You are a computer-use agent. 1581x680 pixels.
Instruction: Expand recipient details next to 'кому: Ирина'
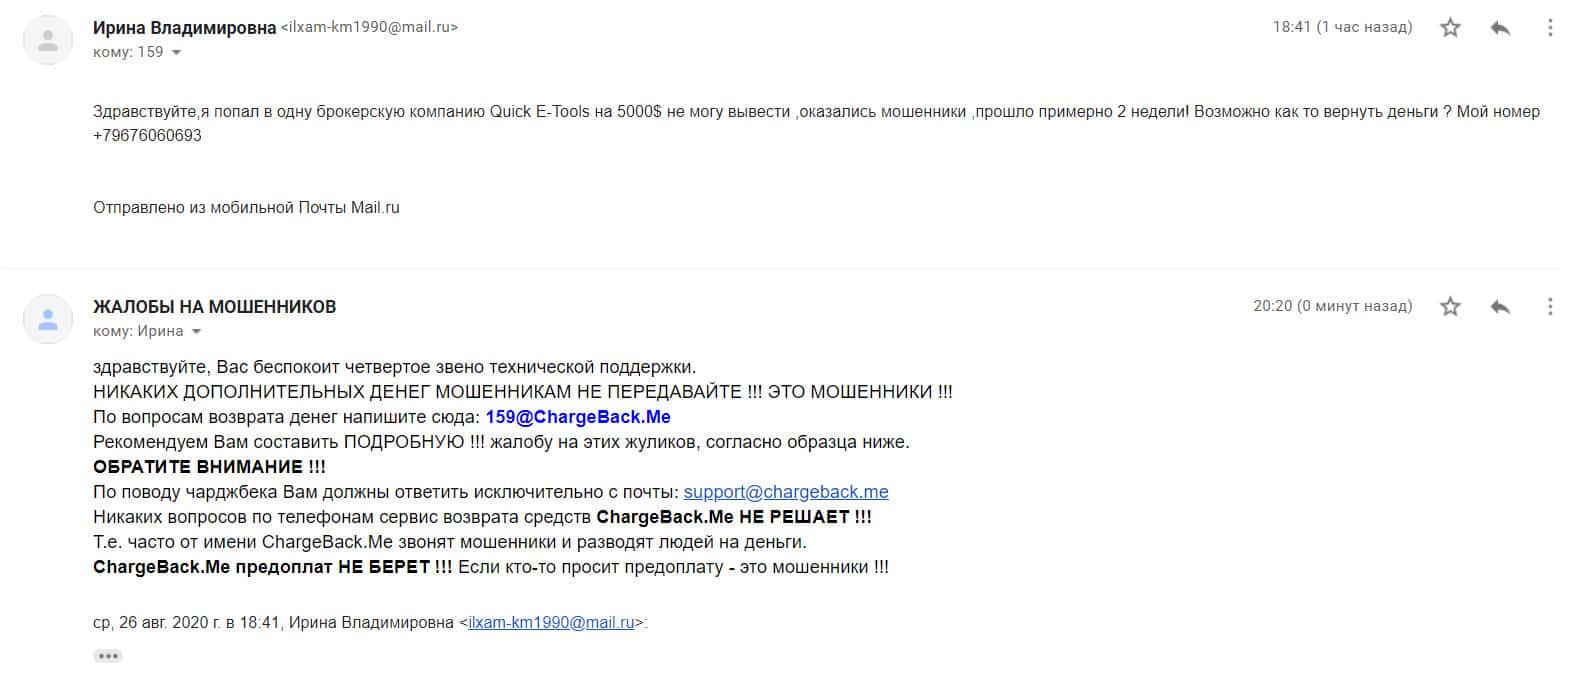(197, 332)
